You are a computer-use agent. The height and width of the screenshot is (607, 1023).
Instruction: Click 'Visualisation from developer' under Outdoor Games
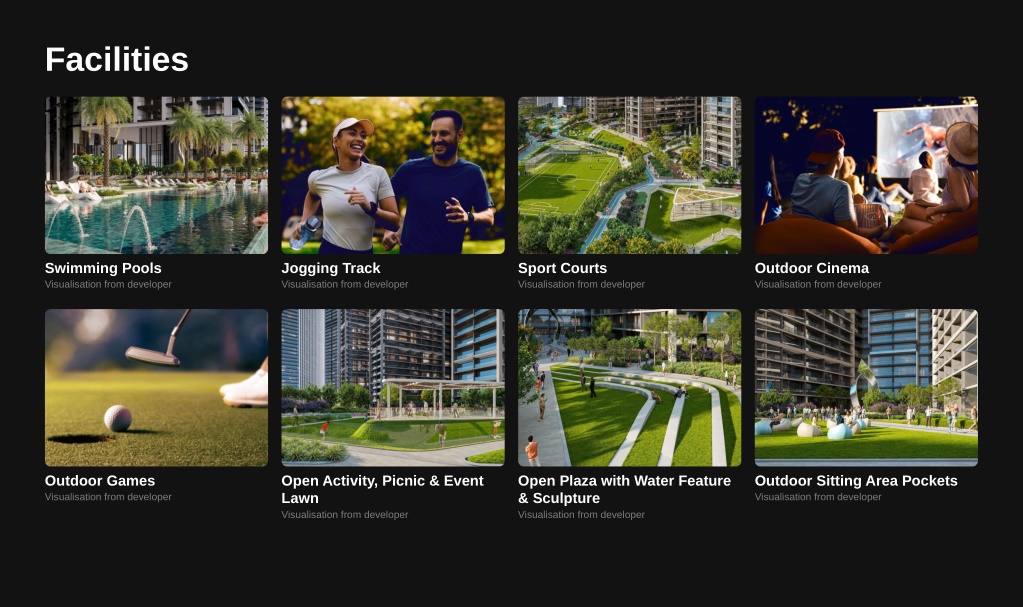click(x=108, y=497)
